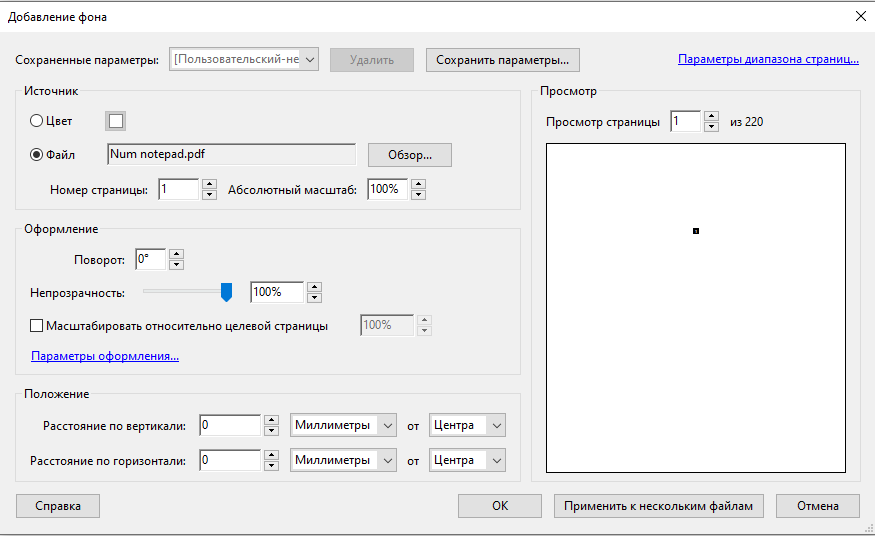
Task: Click the Num notepad.pdf file field
Action: (231, 154)
